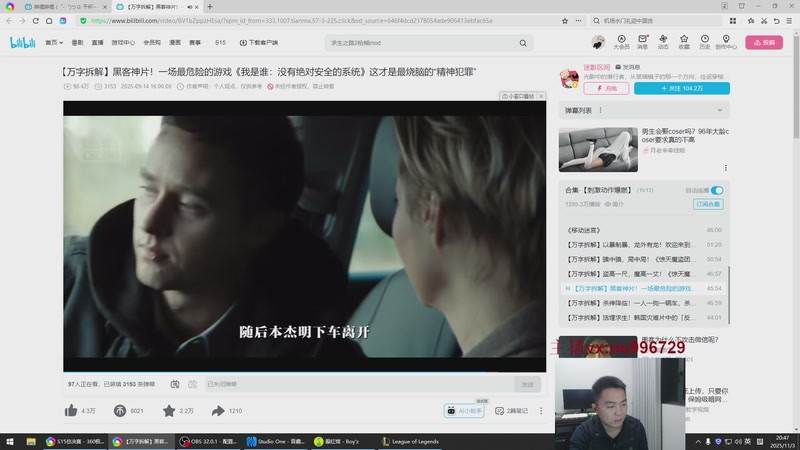This screenshot has width=800, height=450.
Task: Open the 直播 menu item
Action: 97,43
